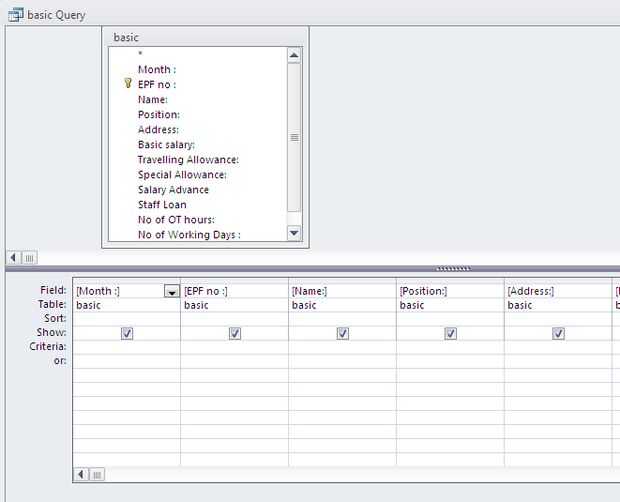
Task: Click the [EPF no :] field cell
Action: 234,291
